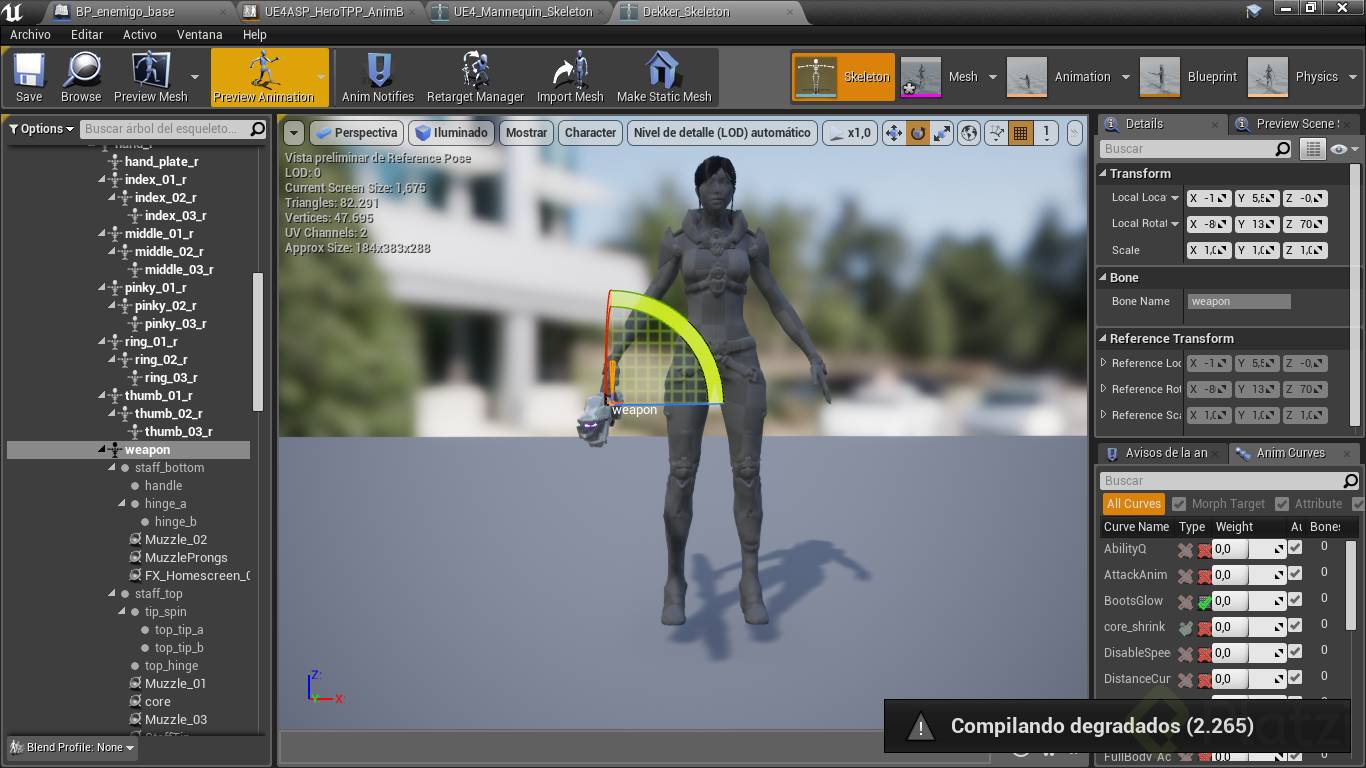Switch to Physics editor mode
Image resolution: width=1366 pixels, height=768 pixels.
1295,77
